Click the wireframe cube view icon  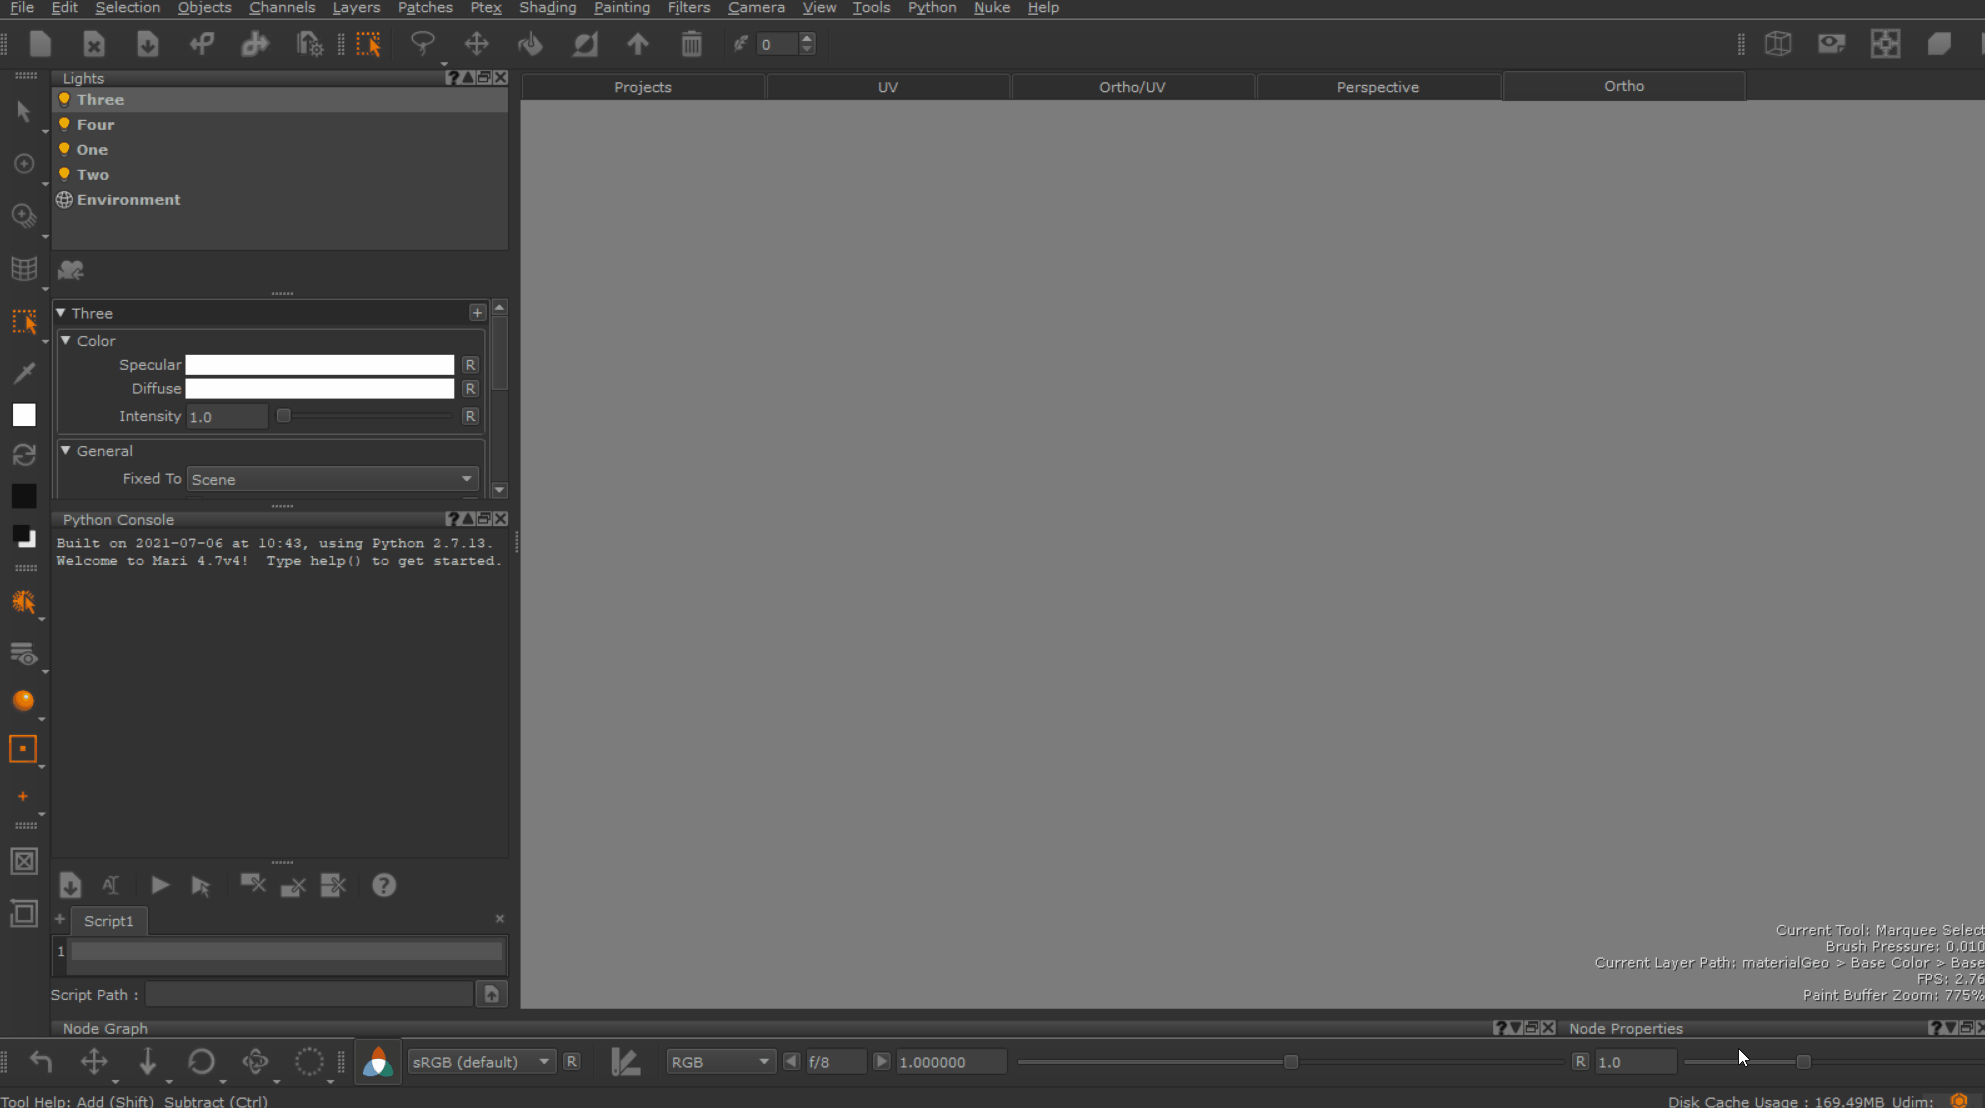click(1778, 44)
